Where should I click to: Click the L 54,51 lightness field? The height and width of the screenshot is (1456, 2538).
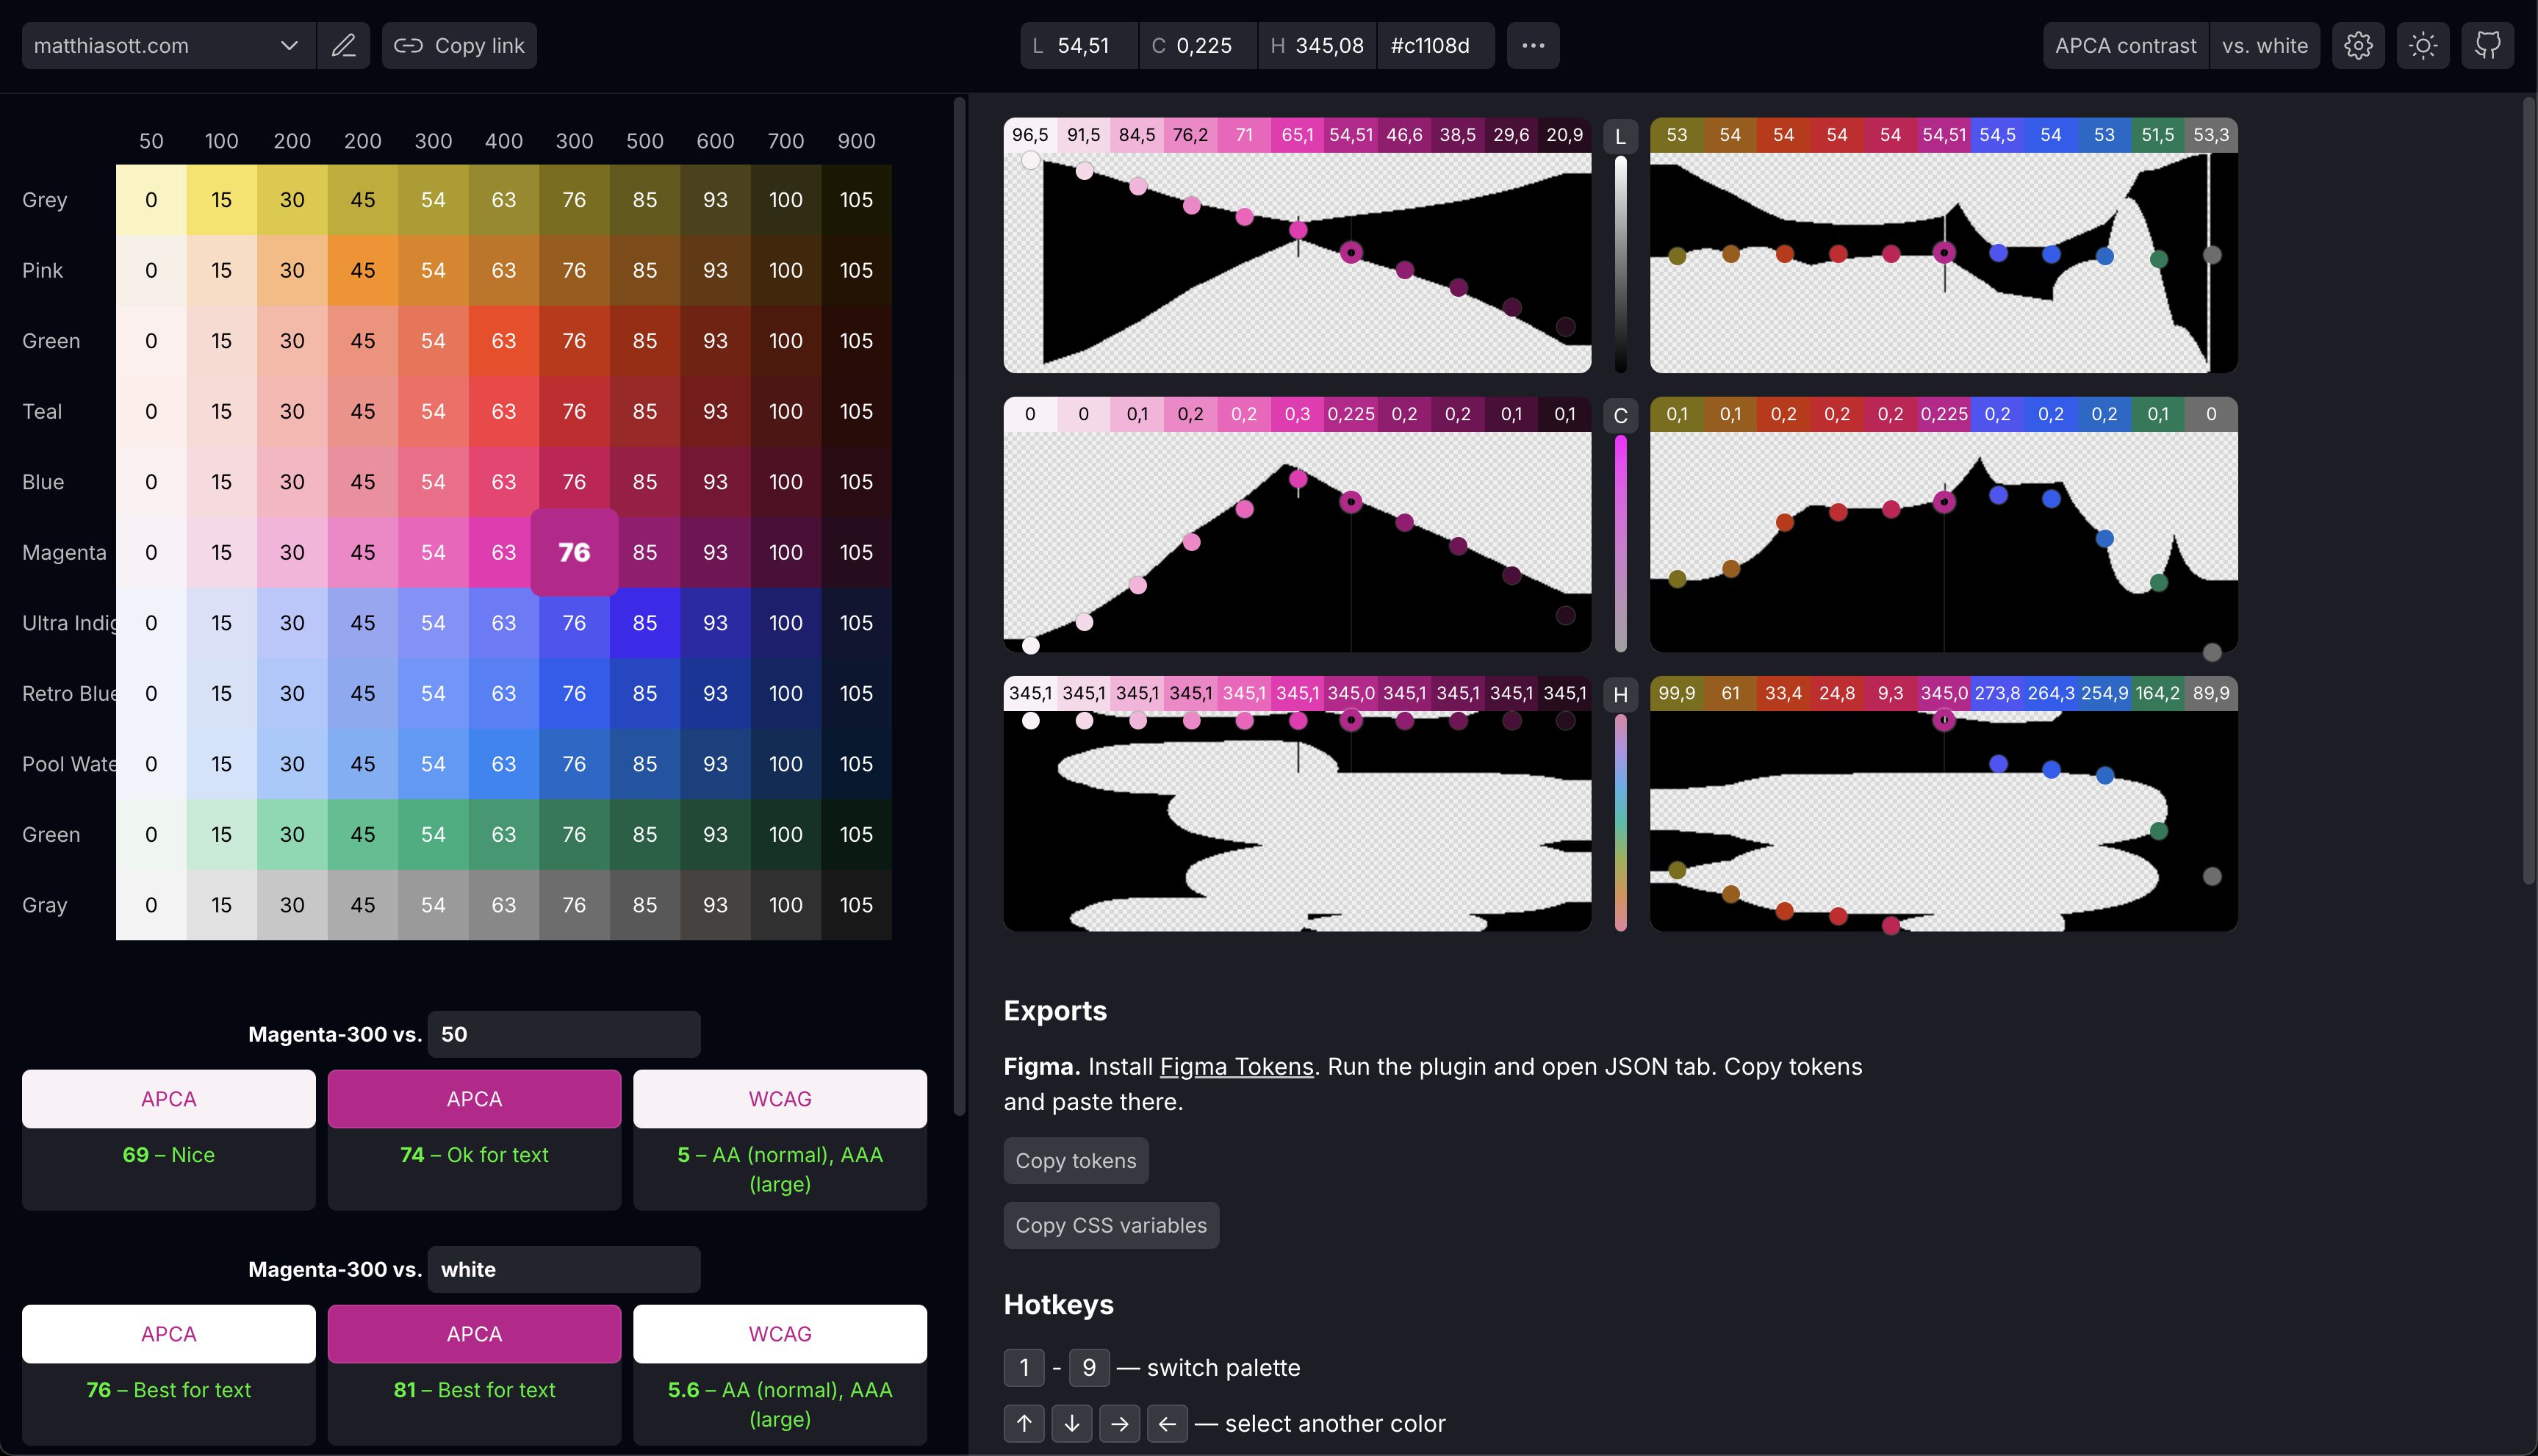click(x=1079, y=46)
